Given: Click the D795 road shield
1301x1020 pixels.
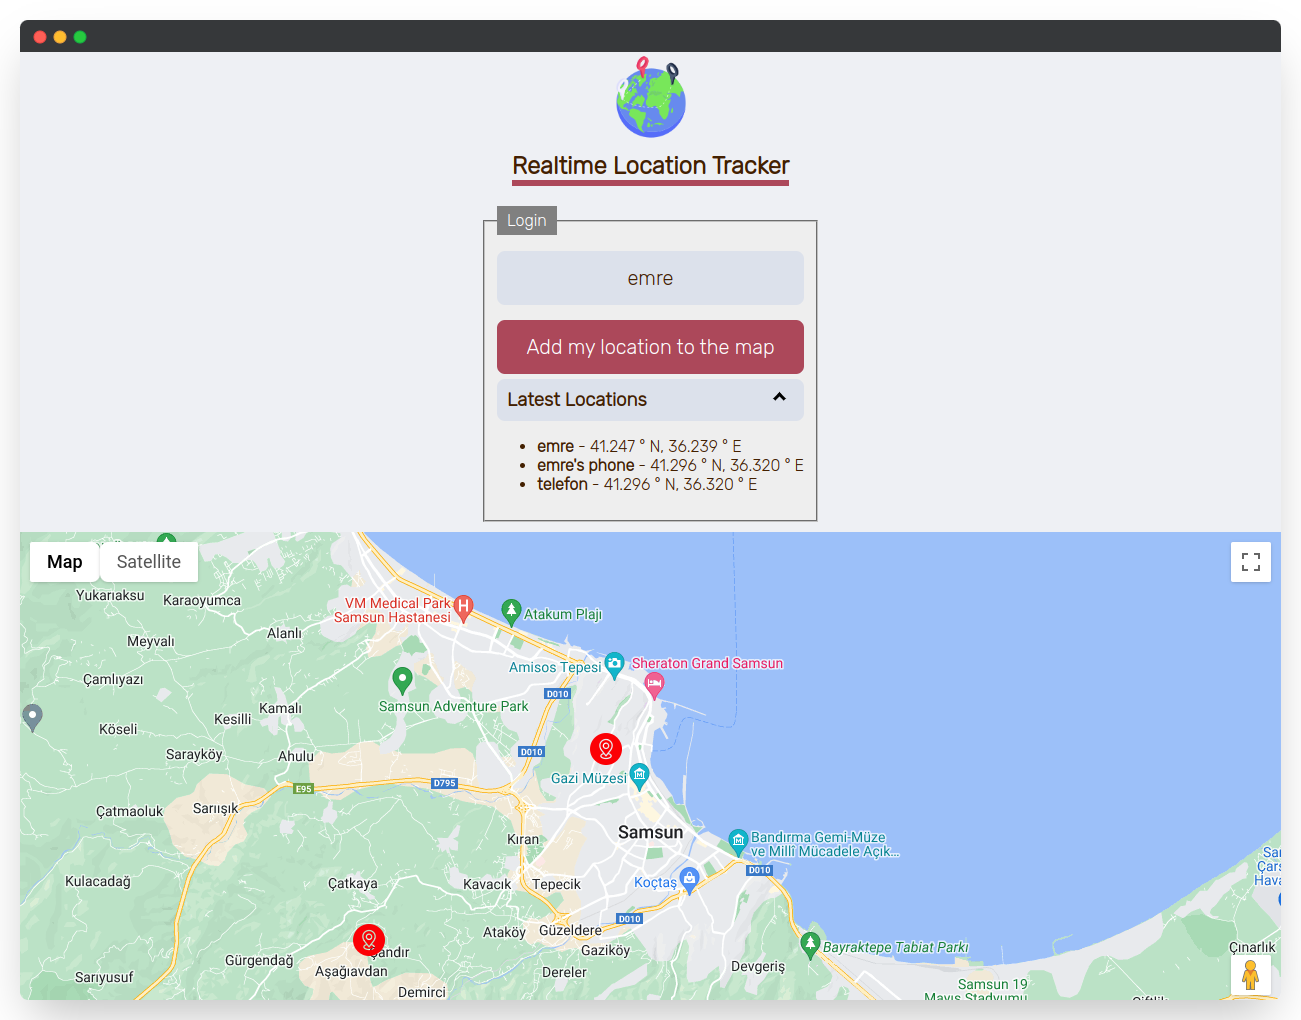Looking at the screenshot, I should (x=445, y=783).
